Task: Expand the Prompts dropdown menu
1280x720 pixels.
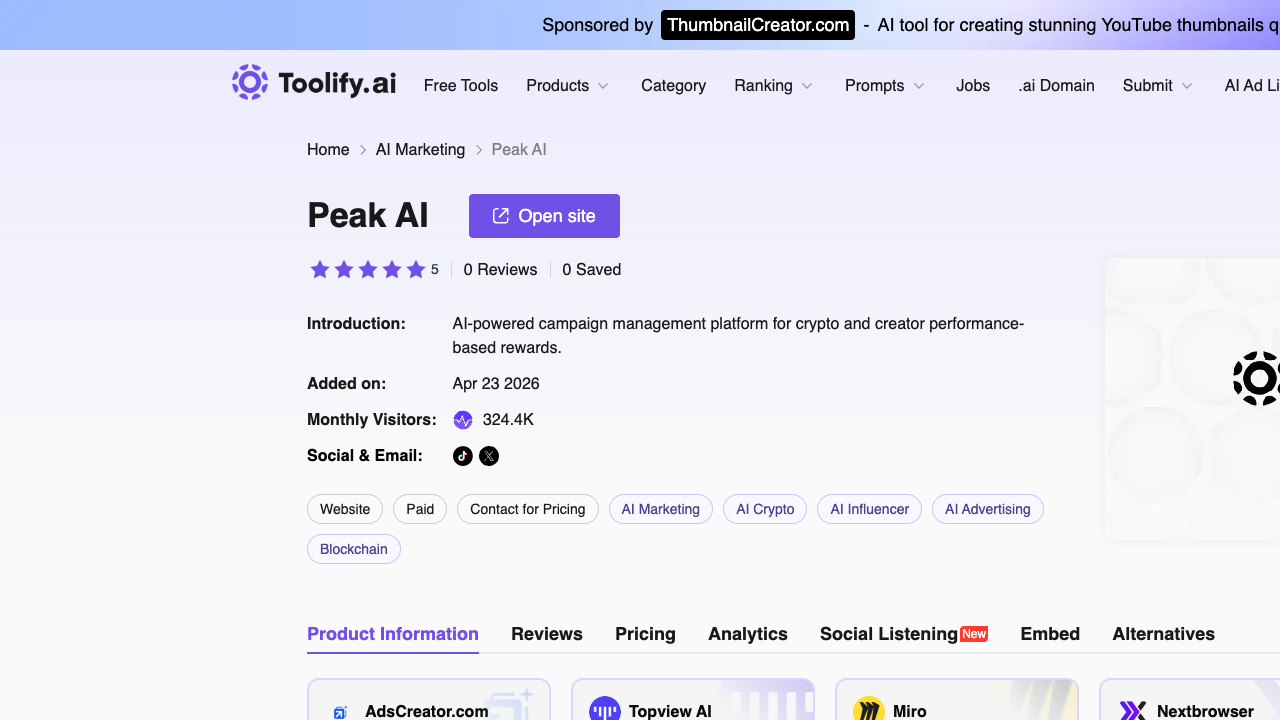Action: coord(885,86)
